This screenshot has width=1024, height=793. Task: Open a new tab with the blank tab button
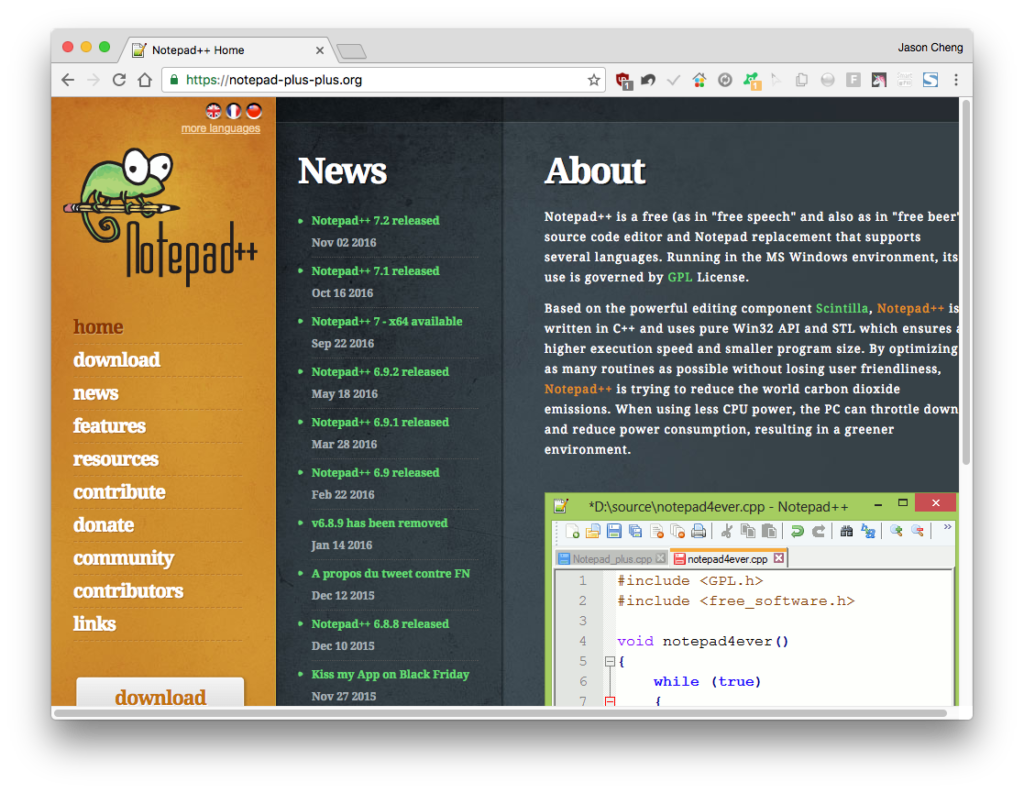(x=352, y=51)
